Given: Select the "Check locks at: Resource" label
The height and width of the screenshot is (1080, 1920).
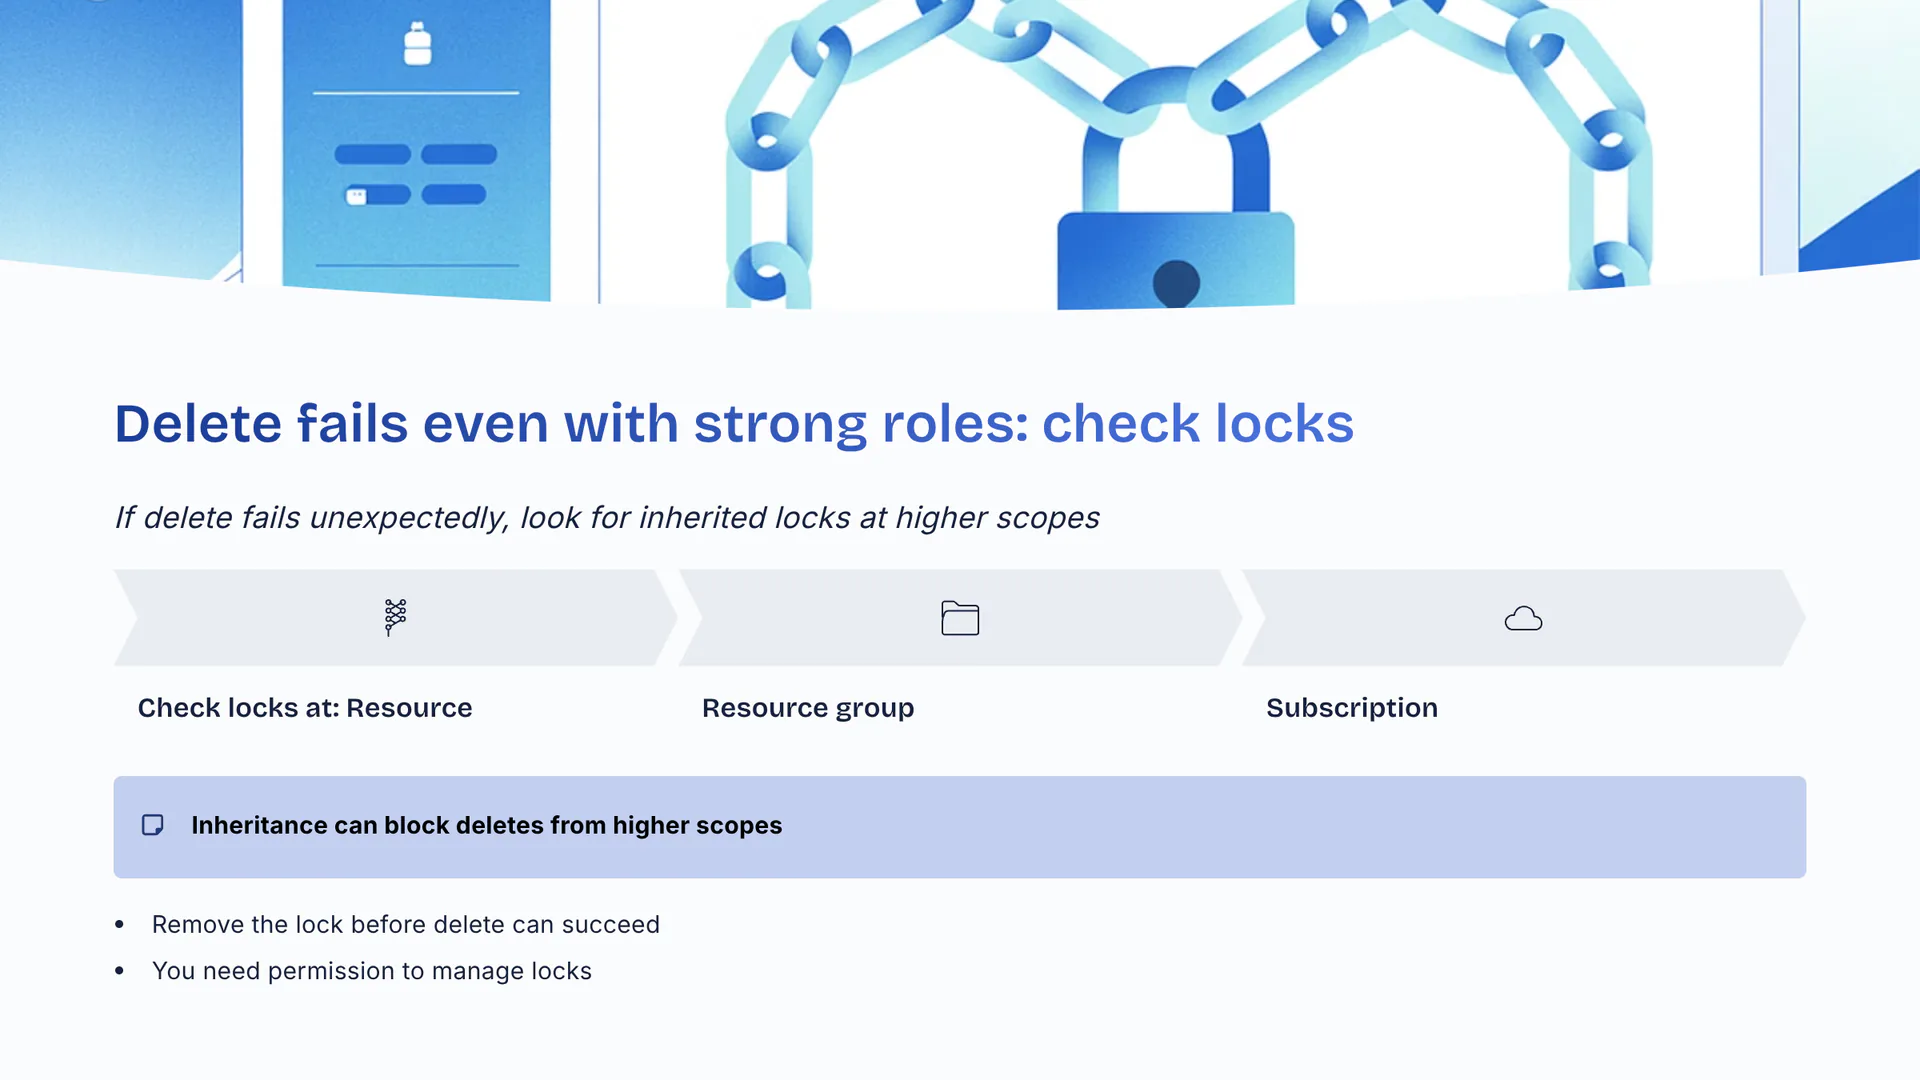Looking at the screenshot, I should 305,708.
